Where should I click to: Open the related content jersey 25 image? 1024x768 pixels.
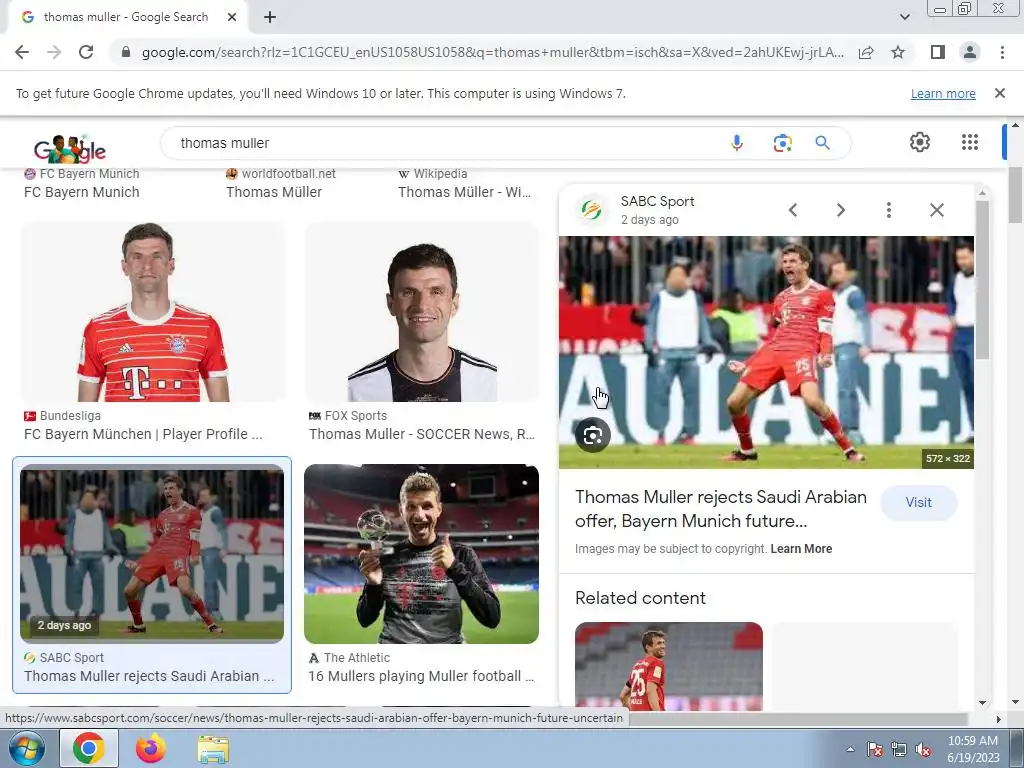point(669,666)
